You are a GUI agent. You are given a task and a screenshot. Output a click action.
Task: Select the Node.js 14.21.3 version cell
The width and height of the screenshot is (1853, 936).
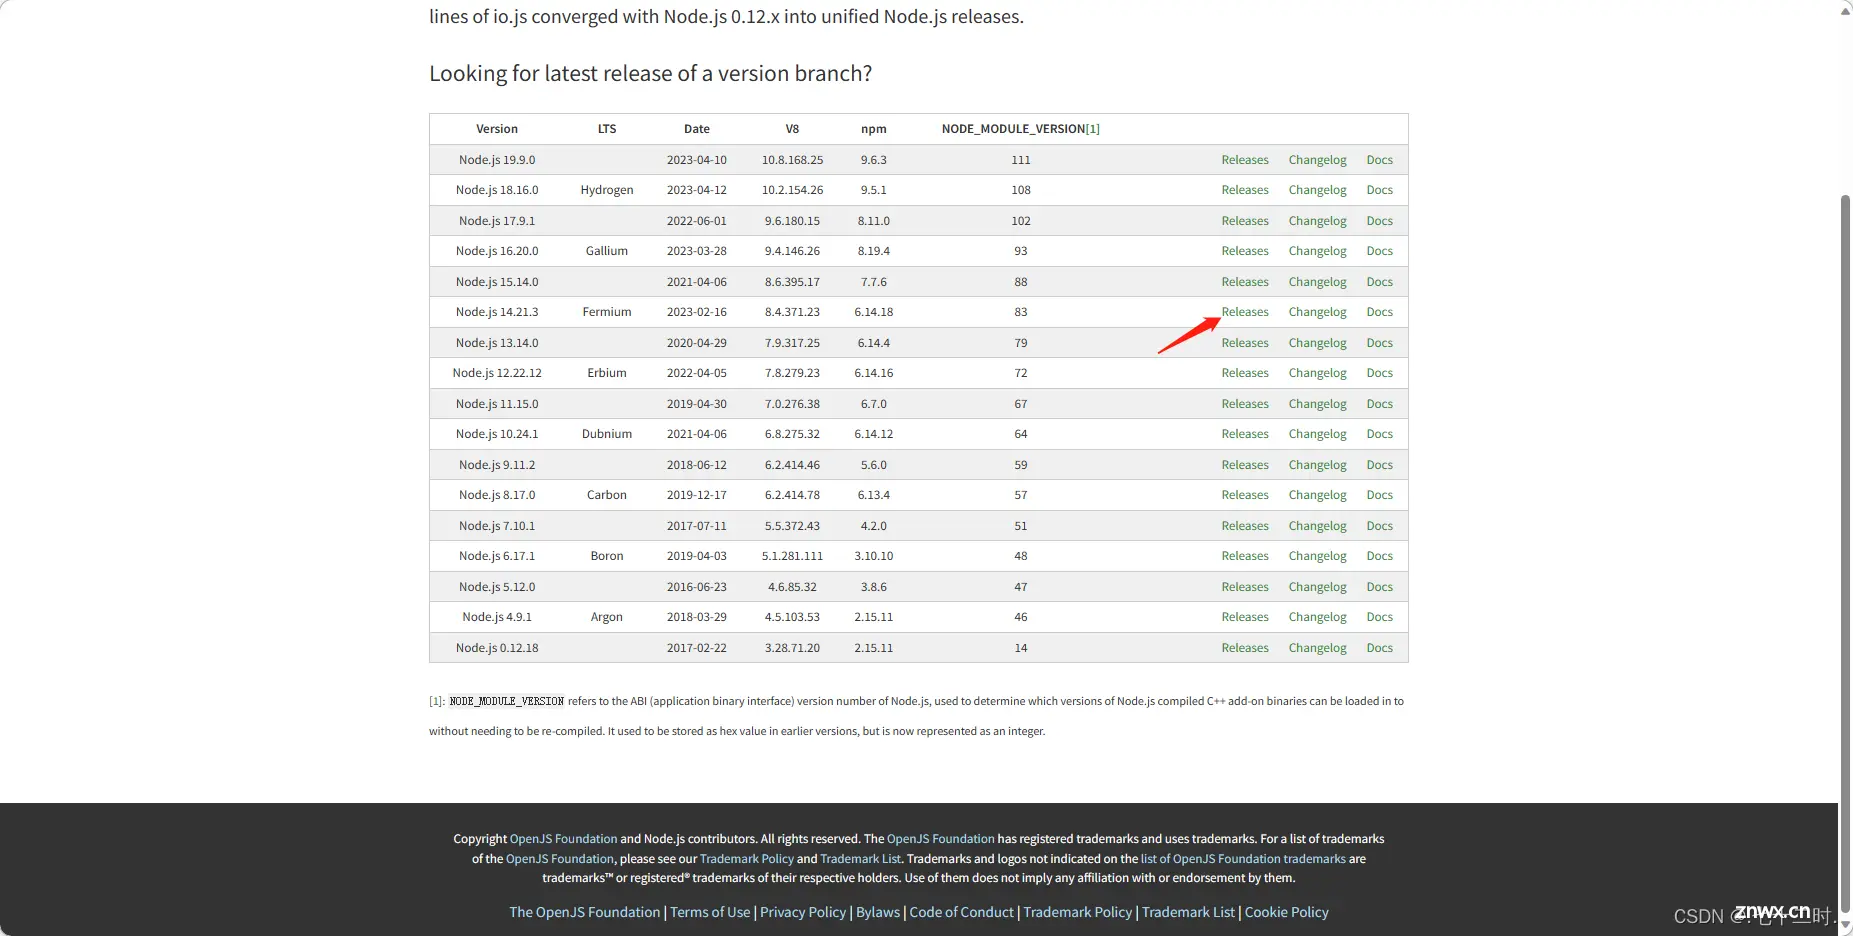point(497,312)
